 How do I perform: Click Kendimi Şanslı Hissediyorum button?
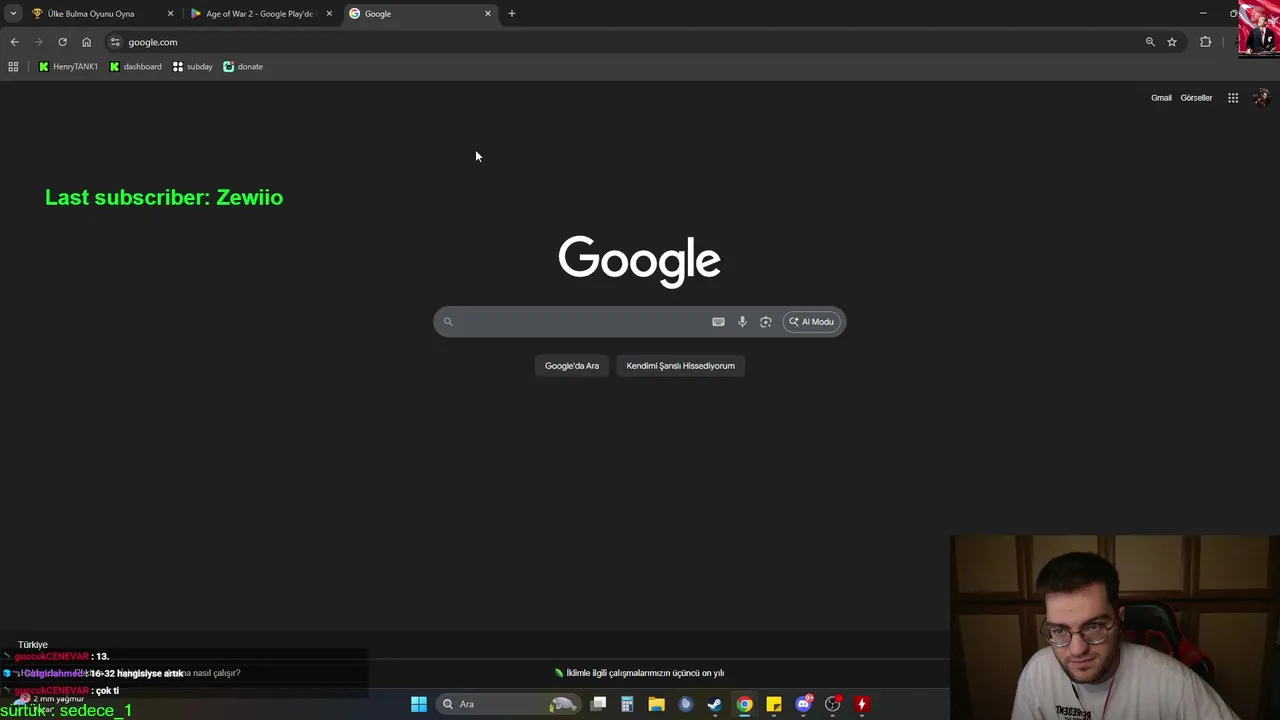click(681, 366)
